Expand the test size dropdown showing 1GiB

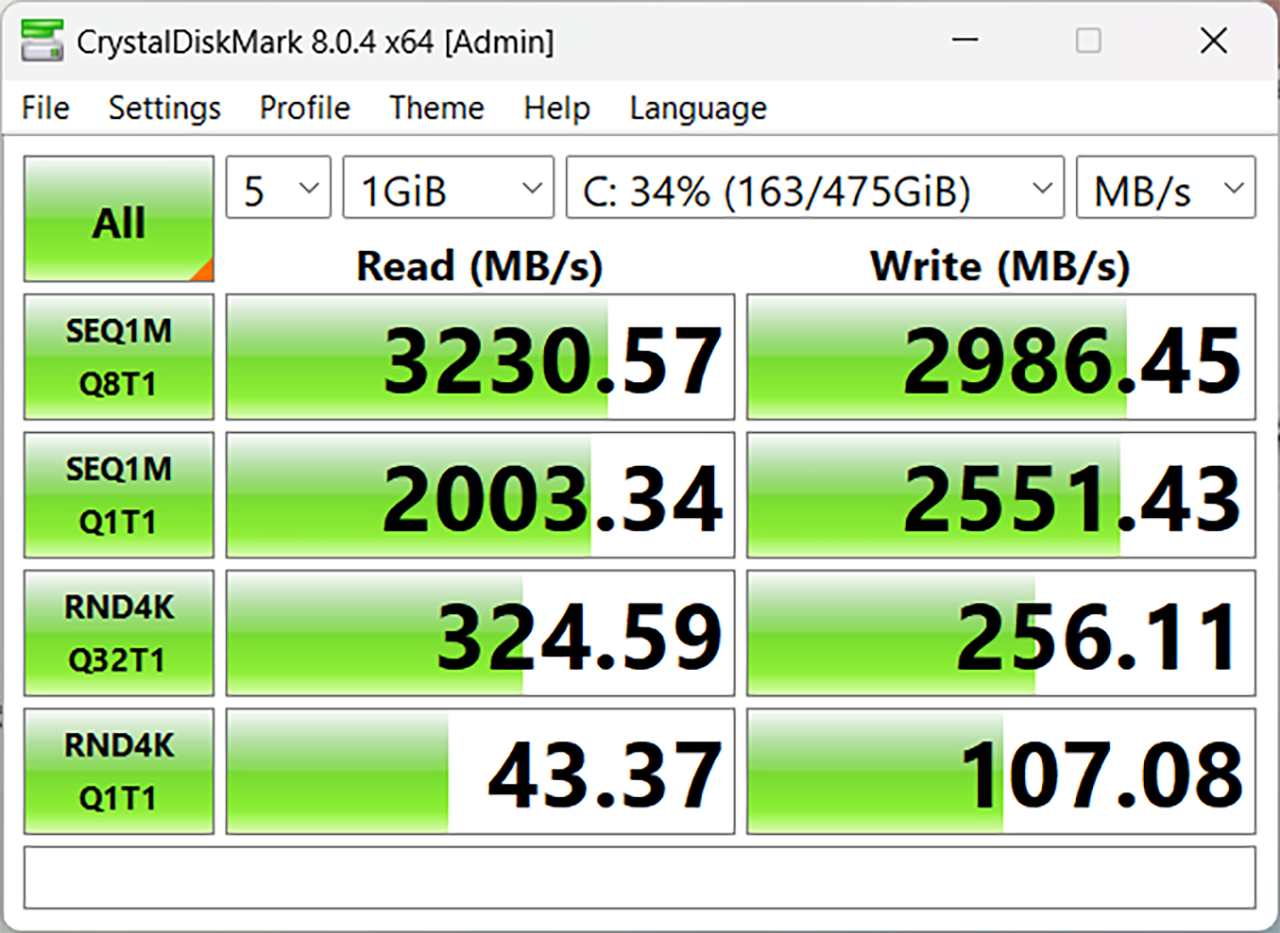point(448,187)
